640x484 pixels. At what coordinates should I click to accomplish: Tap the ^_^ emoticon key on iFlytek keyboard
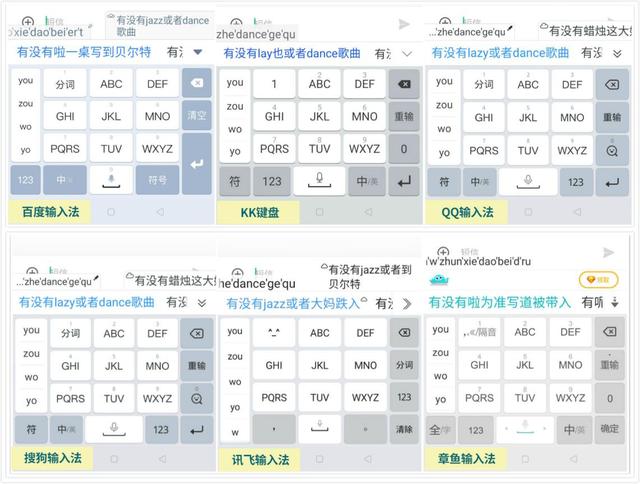point(274,333)
